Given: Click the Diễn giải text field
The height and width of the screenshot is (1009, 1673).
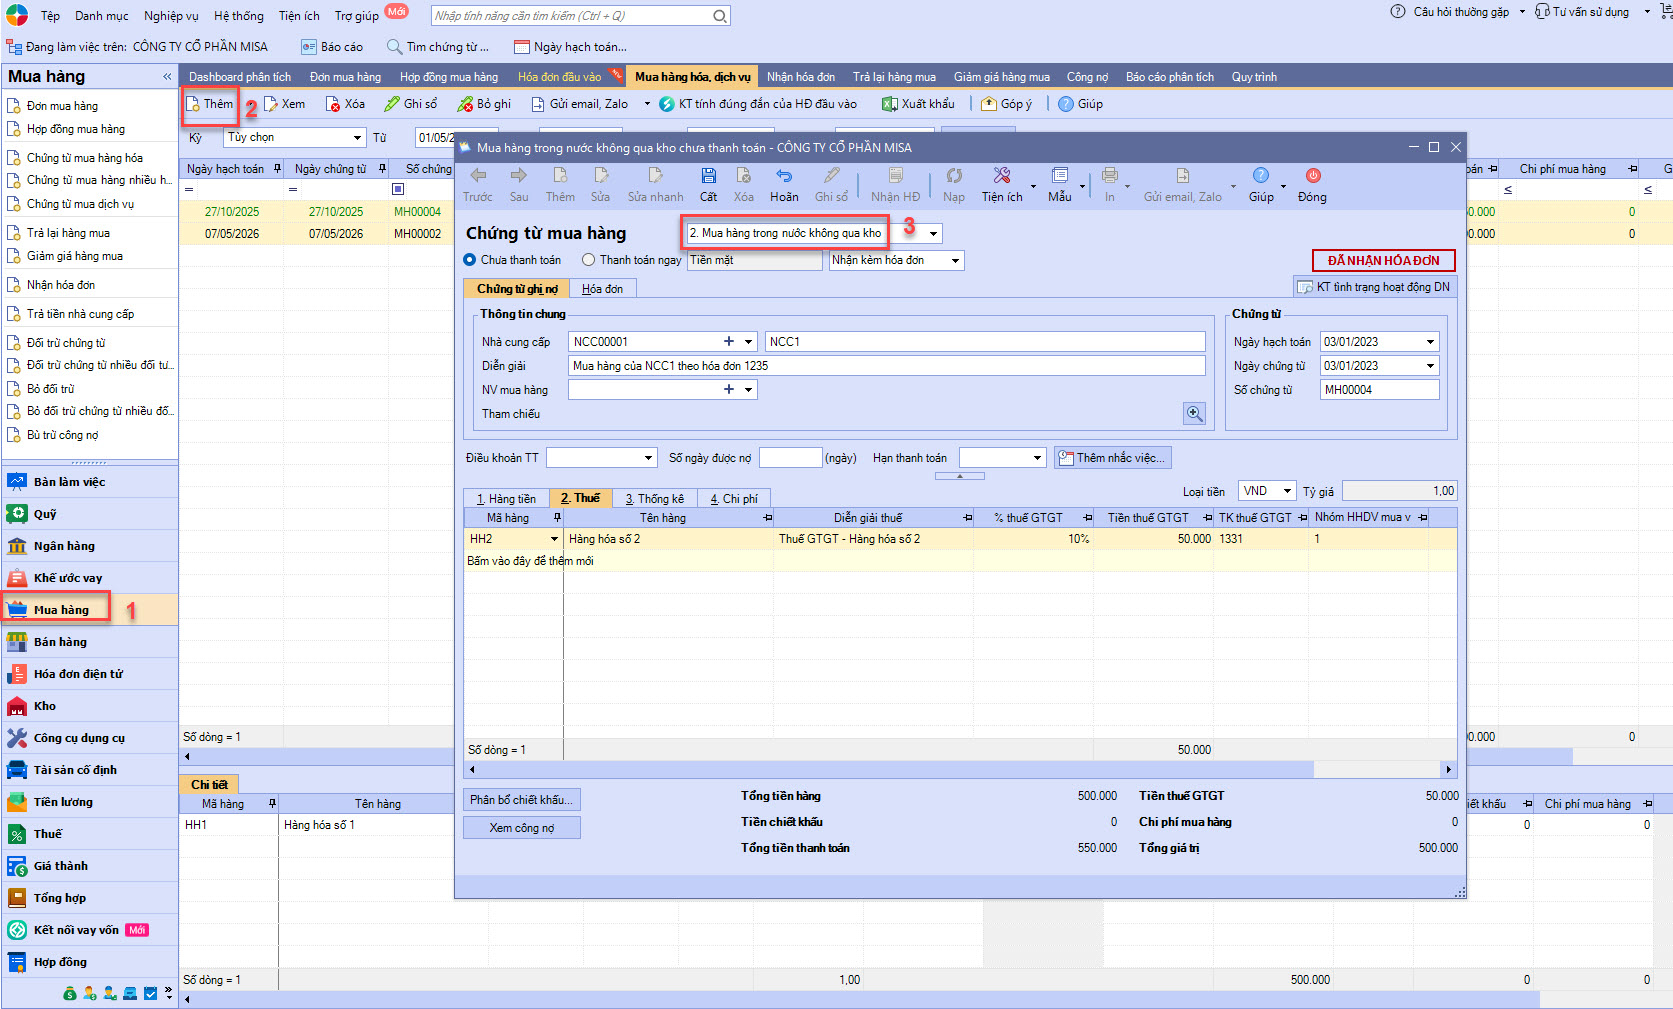Looking at the screenshot, I should click(886, 366).
